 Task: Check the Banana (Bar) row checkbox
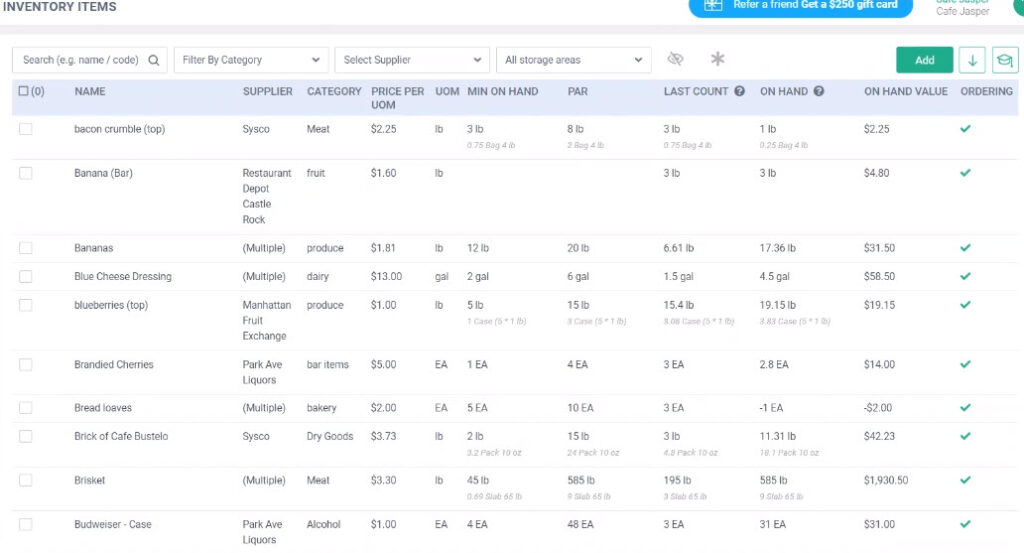(25, 173)
